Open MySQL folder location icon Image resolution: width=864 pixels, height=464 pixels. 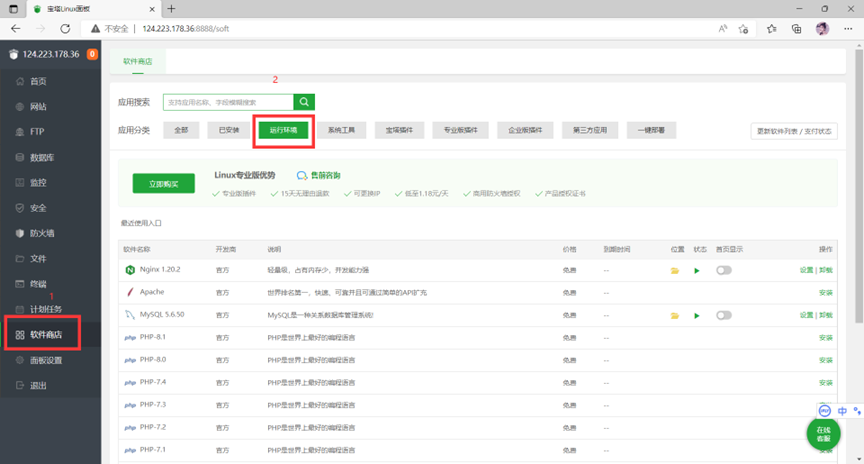674,316
